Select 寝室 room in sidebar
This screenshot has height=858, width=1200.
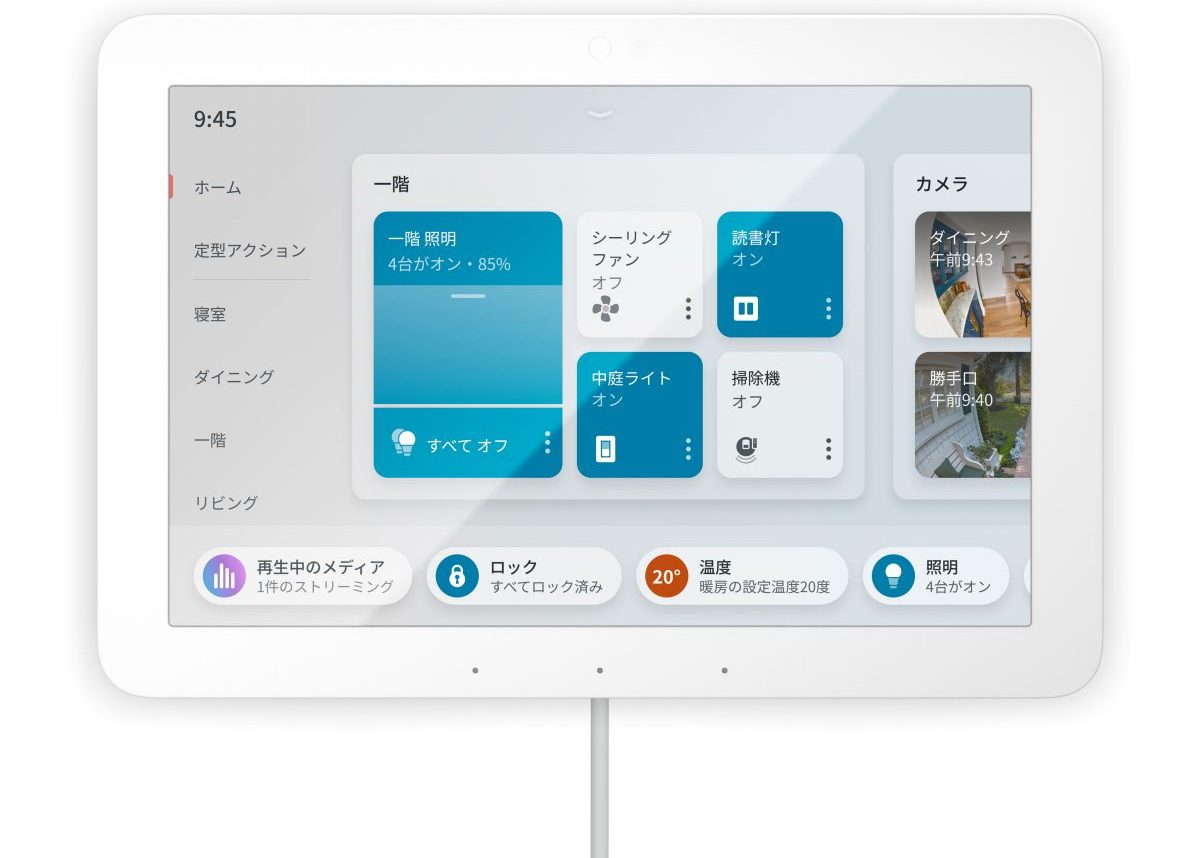(210, 314)
